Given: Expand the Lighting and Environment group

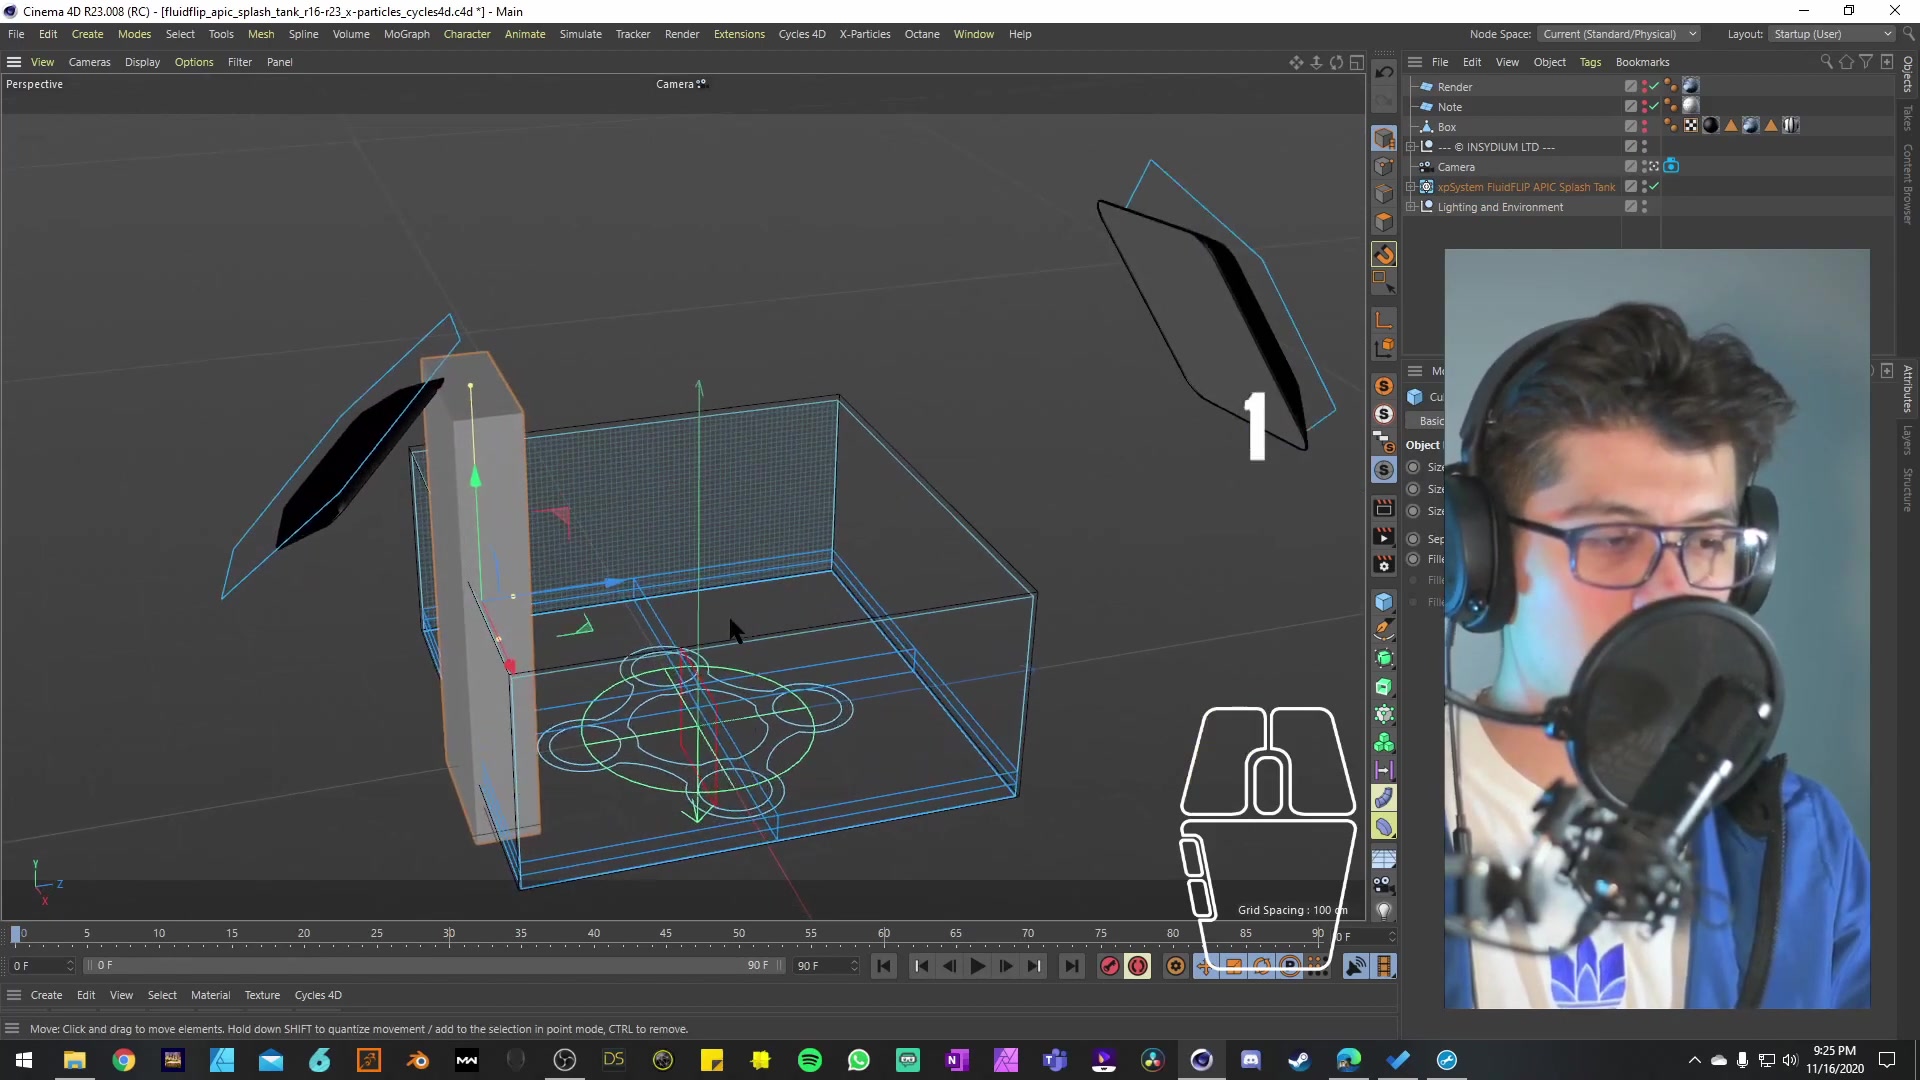Looking at the screenshot, I should (1410, 206).
